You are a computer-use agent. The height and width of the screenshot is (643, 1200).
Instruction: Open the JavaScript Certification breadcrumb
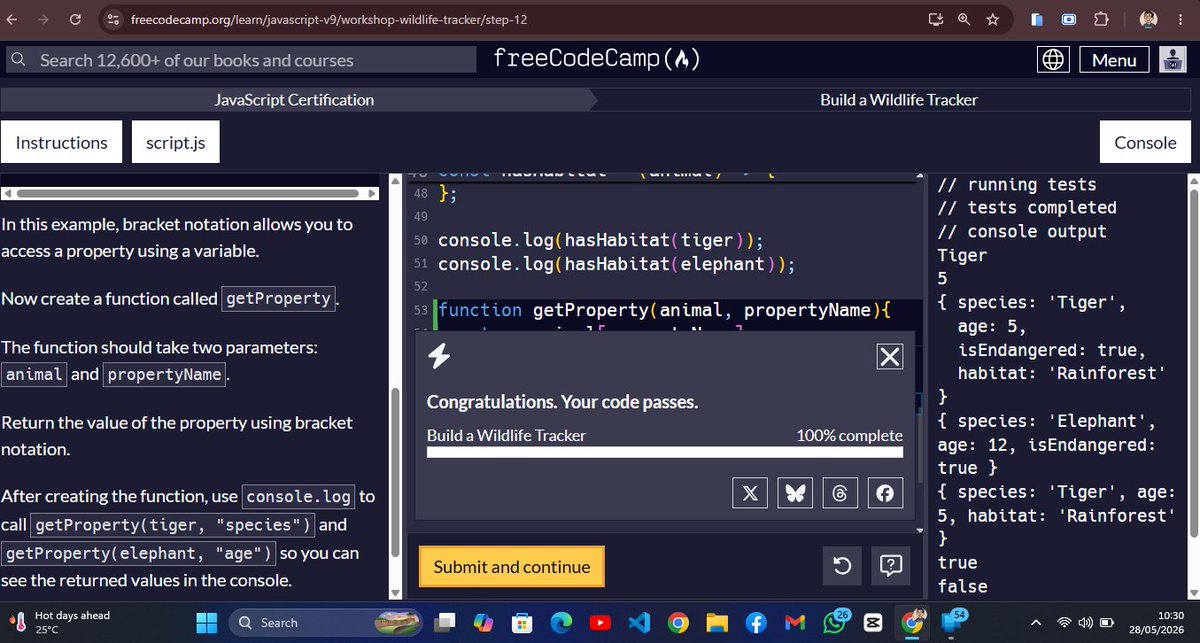(295, 100)
